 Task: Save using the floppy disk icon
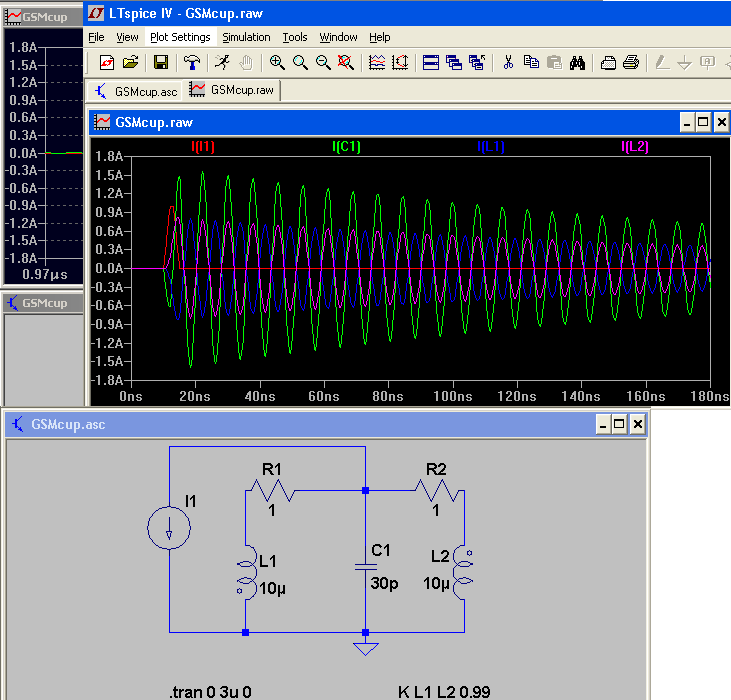tap(160, 63)
